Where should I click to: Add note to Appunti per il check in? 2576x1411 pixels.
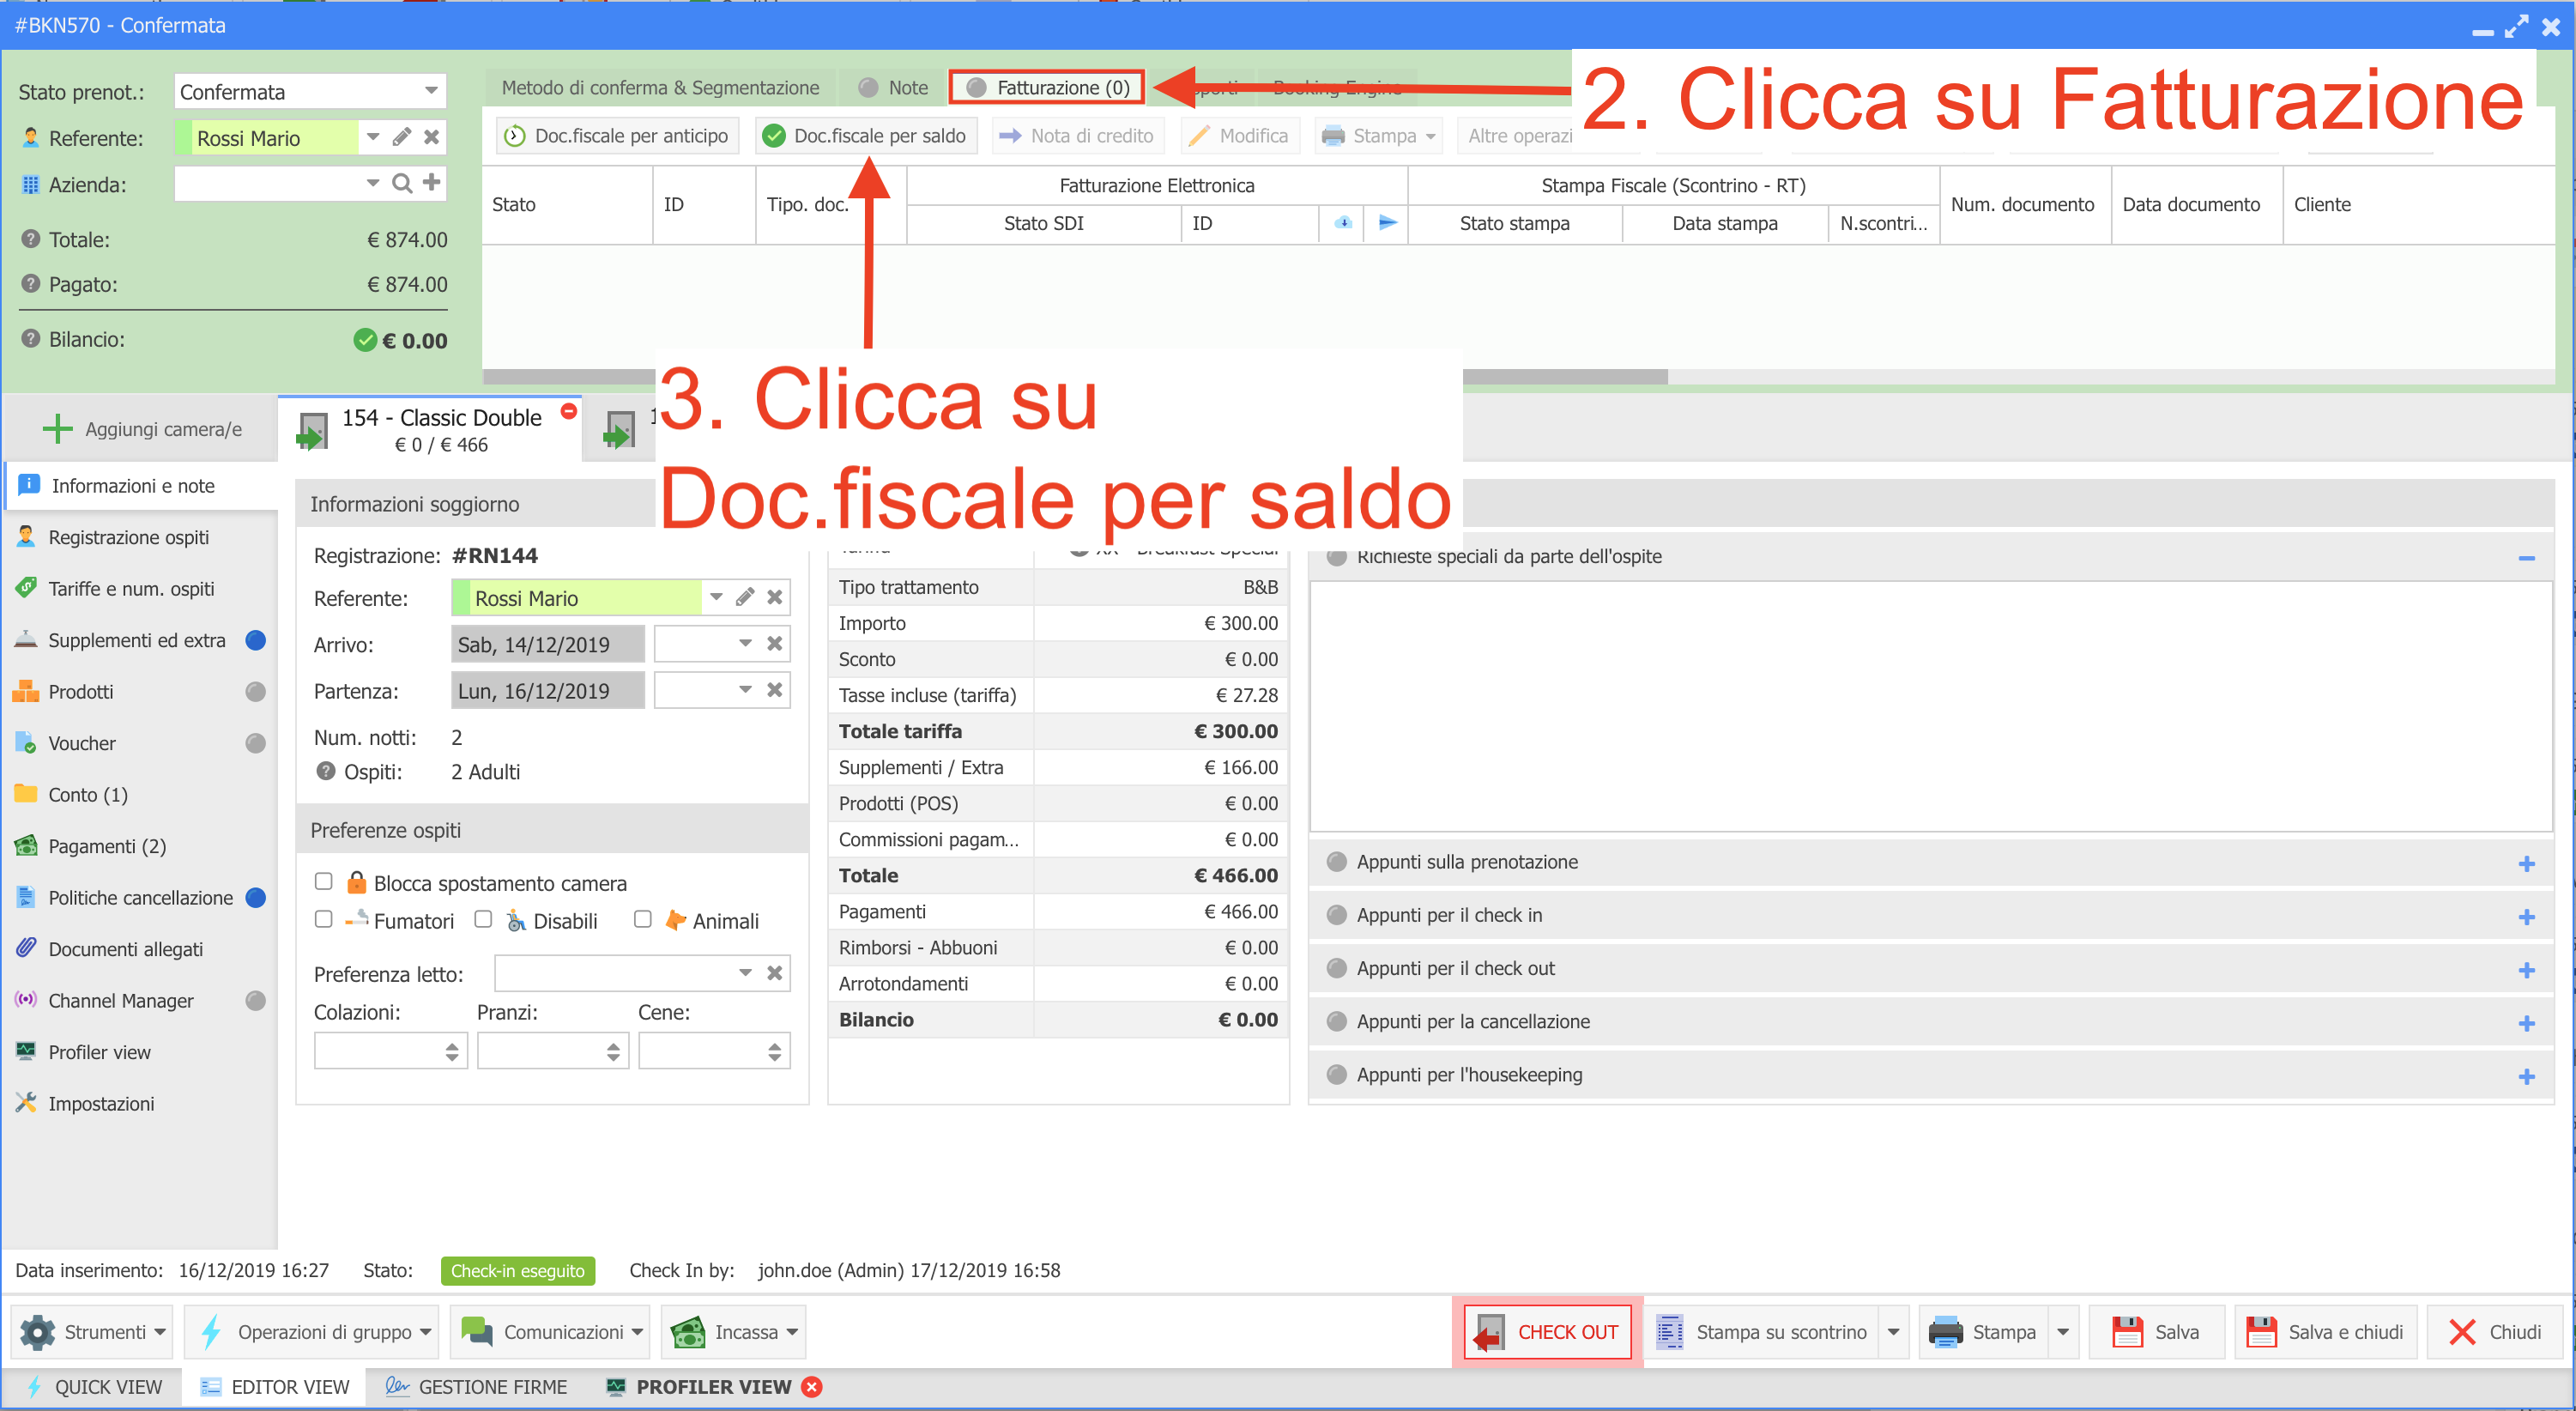pyautogui.click(x=2526, y=916)
